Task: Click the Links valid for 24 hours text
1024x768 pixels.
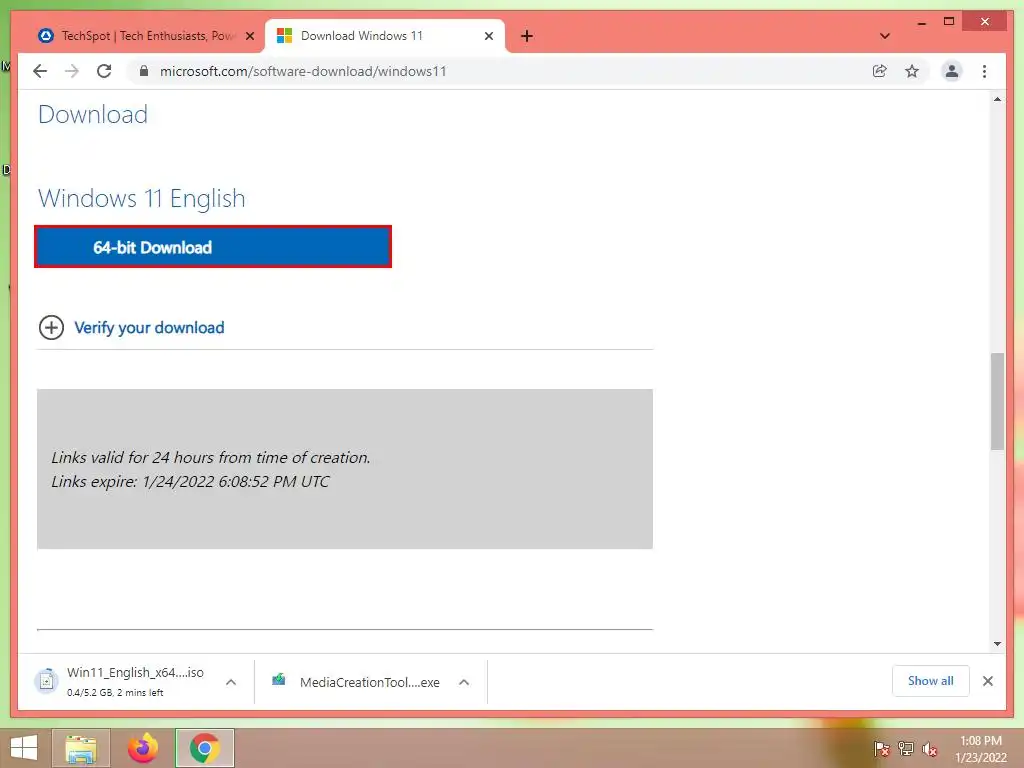Action: tap(210, 458)
